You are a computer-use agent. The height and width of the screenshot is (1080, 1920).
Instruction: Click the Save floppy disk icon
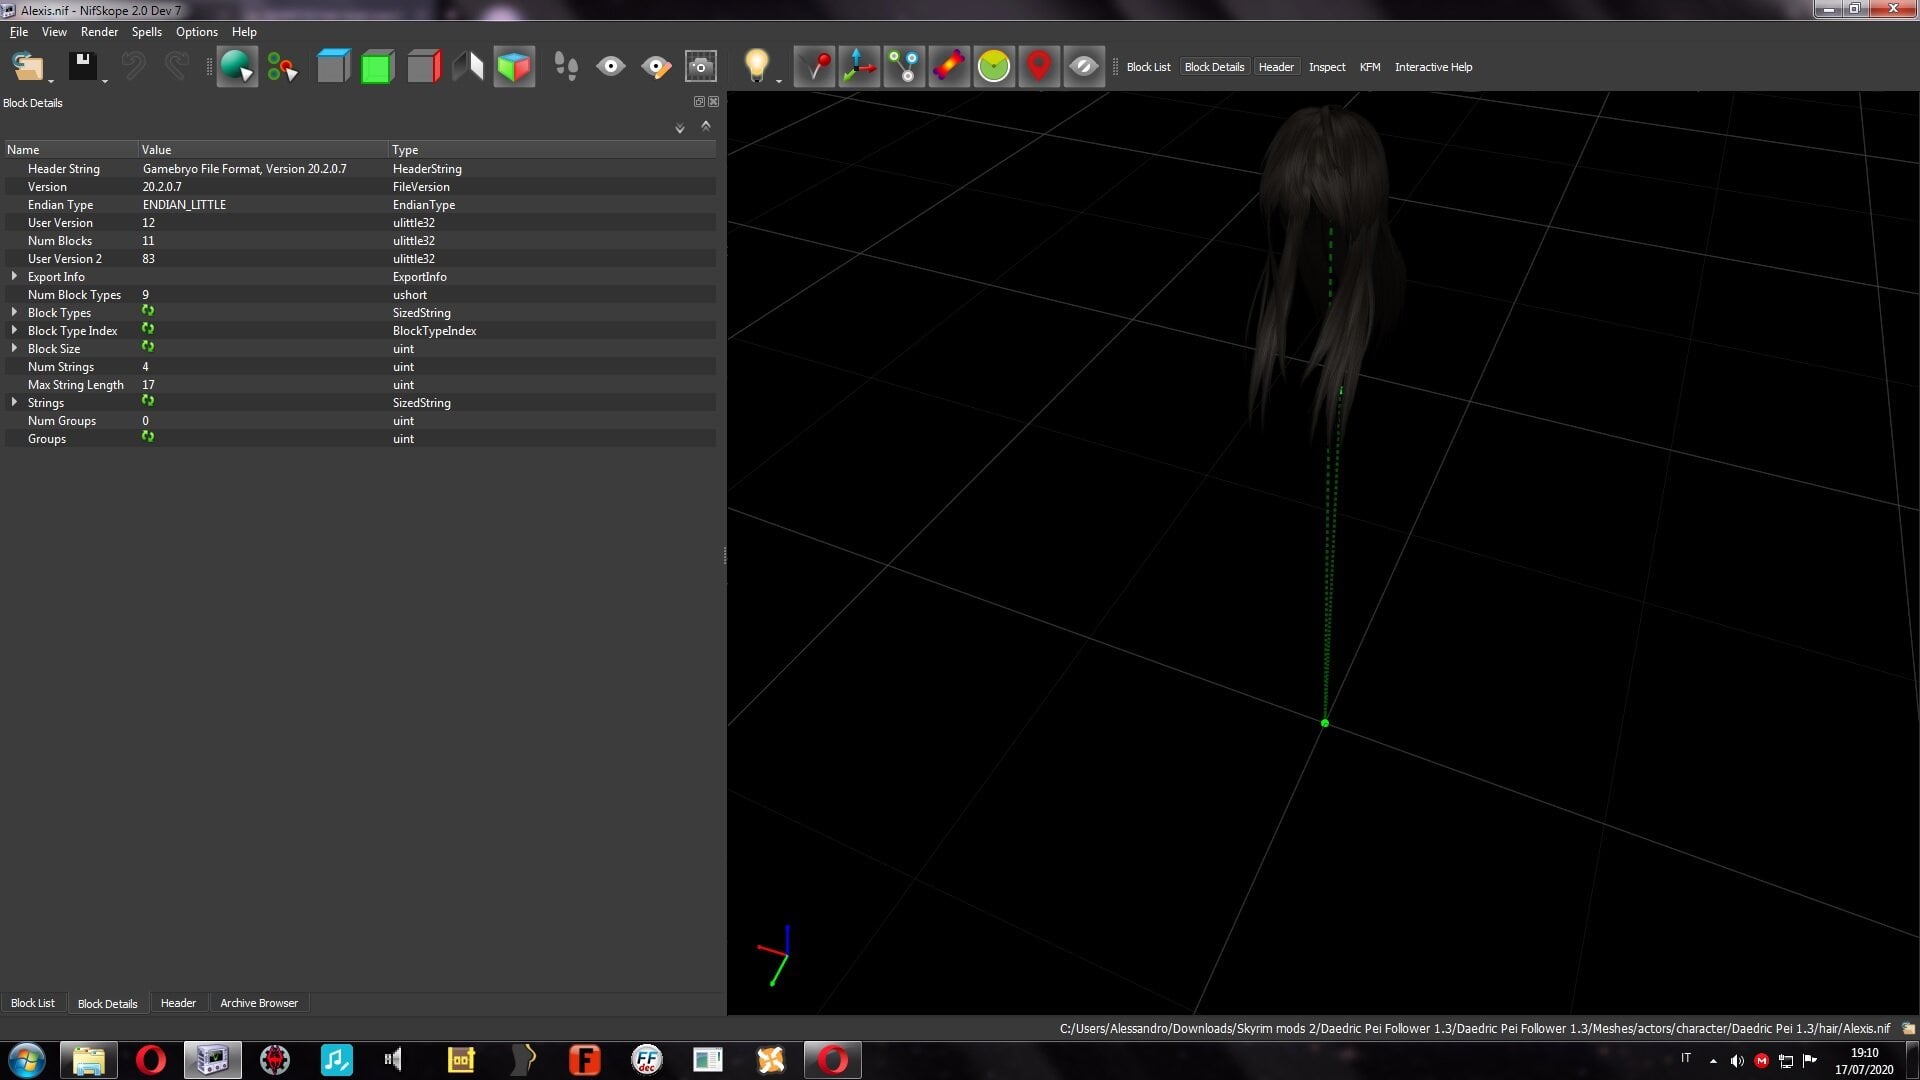[x=83, y=67]
